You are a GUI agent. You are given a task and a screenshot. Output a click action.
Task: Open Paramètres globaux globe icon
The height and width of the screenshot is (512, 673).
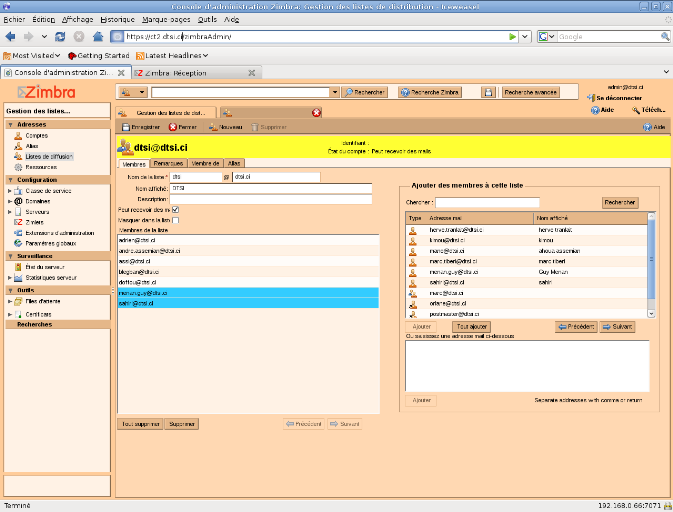(x=18, y=244)
